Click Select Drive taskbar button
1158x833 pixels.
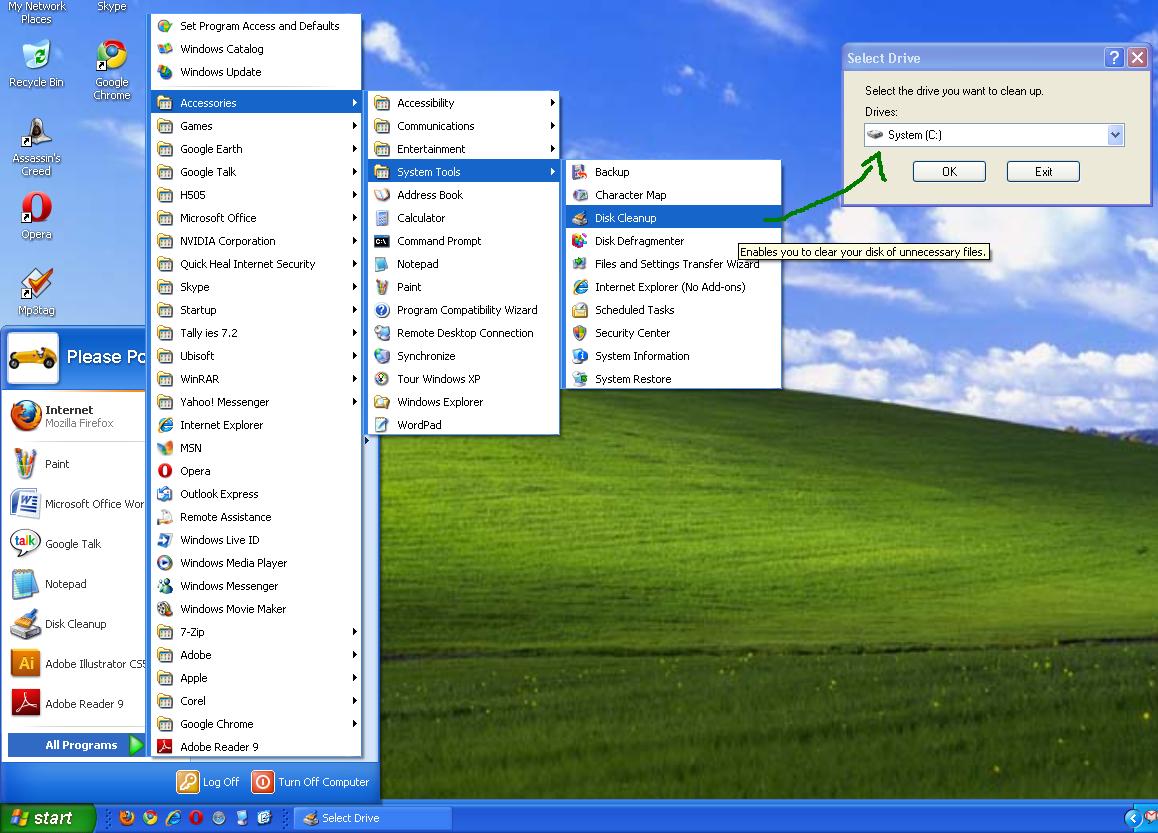click(373, 817)
